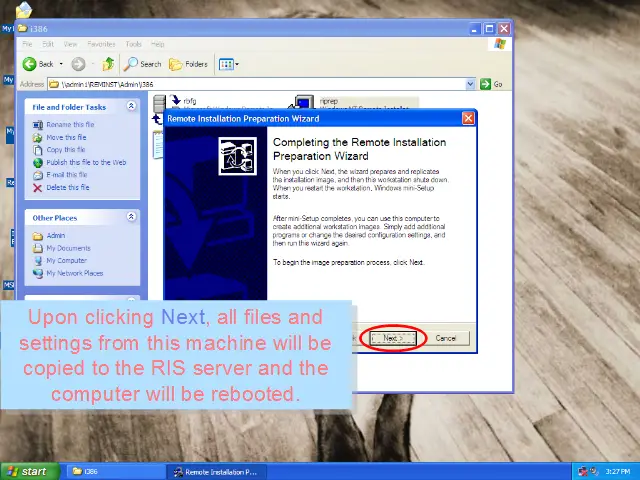The width and height of the screenshot is (640, 480).
Task: Click the Forward arrow in Explorer toolbar
Action: 78,64
